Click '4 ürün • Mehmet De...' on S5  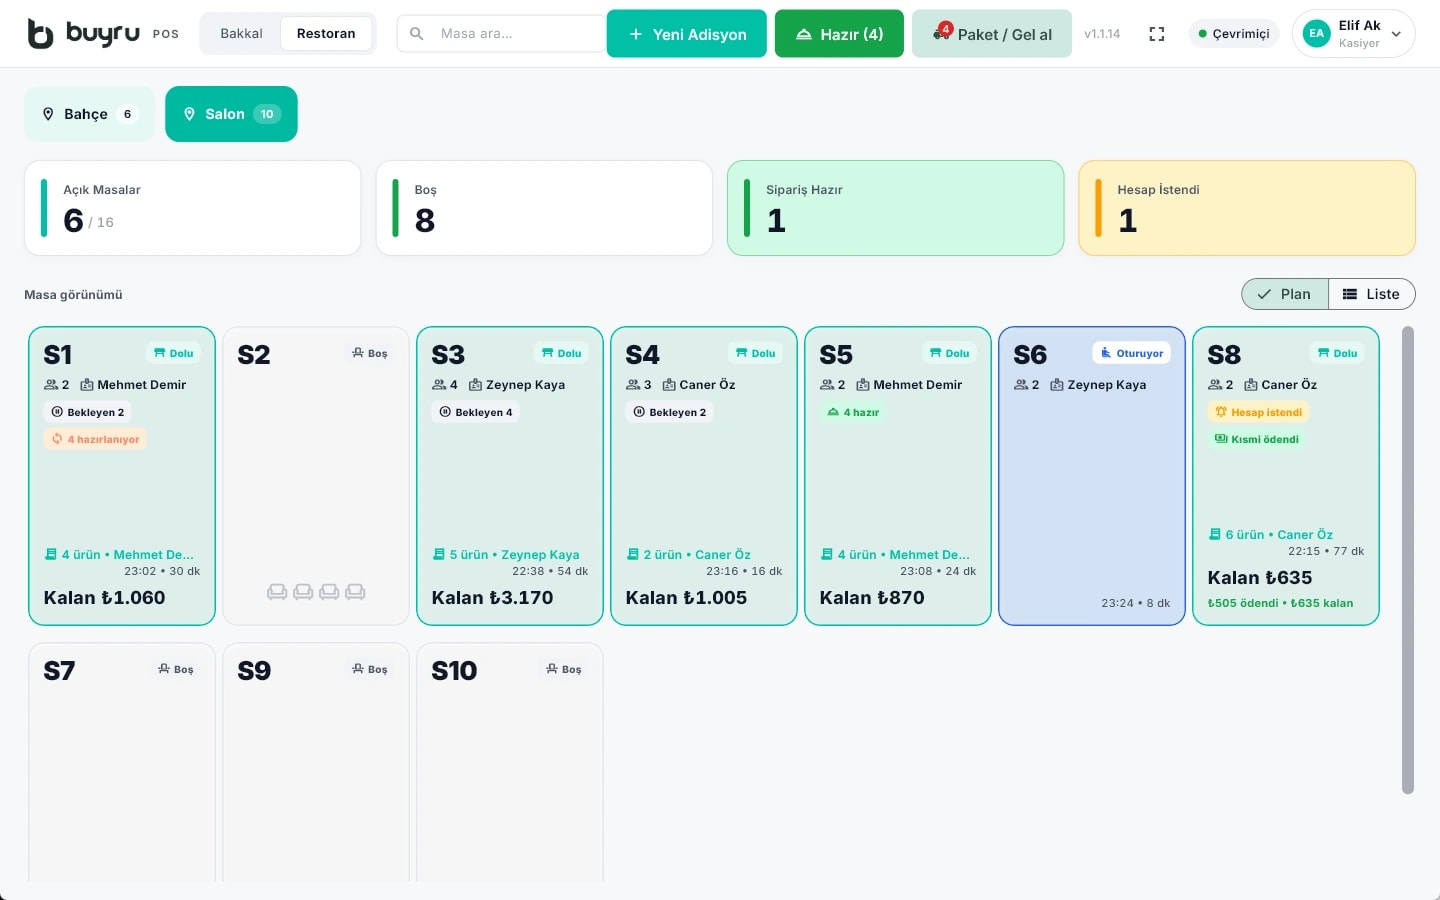tap(903, 555)
